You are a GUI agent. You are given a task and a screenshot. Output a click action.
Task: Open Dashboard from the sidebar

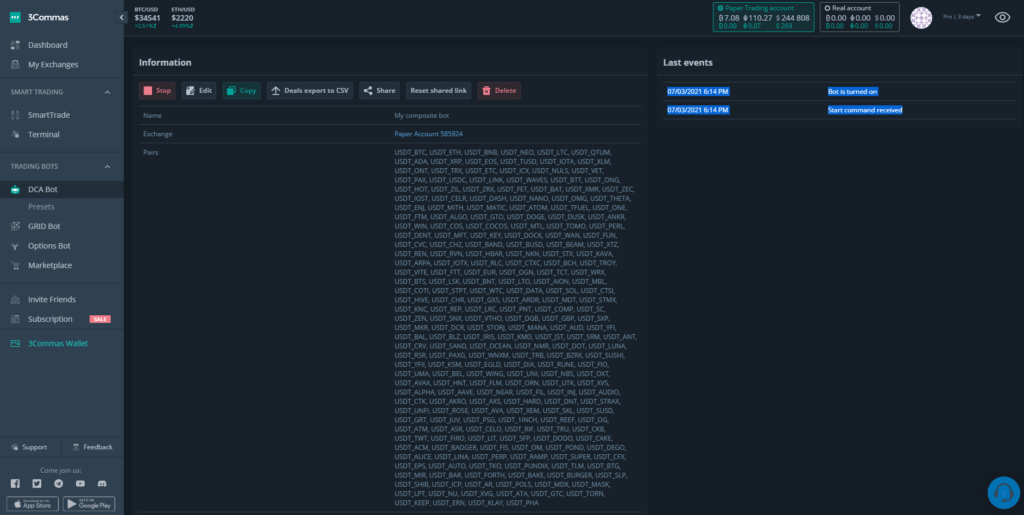click(x=48, y=45)
